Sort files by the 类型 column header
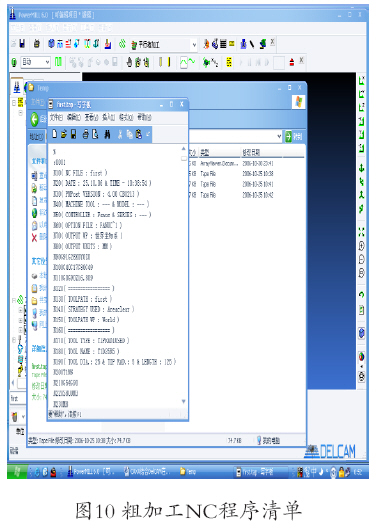 (219, 153)
